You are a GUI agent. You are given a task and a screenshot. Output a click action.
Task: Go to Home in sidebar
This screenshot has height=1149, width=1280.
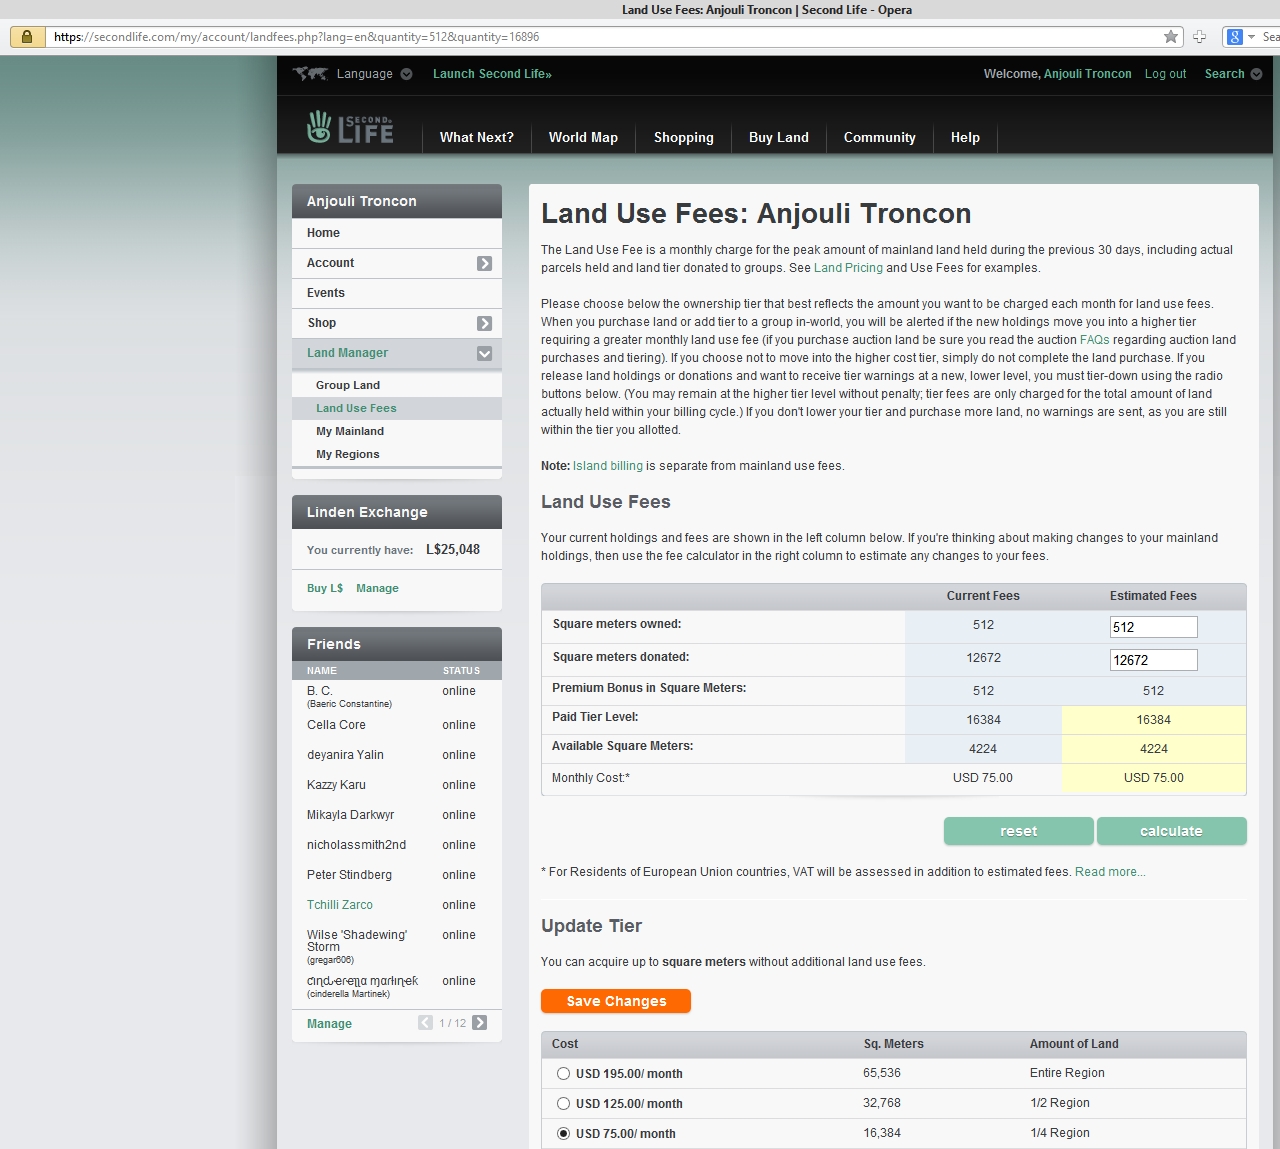point(397,233)
